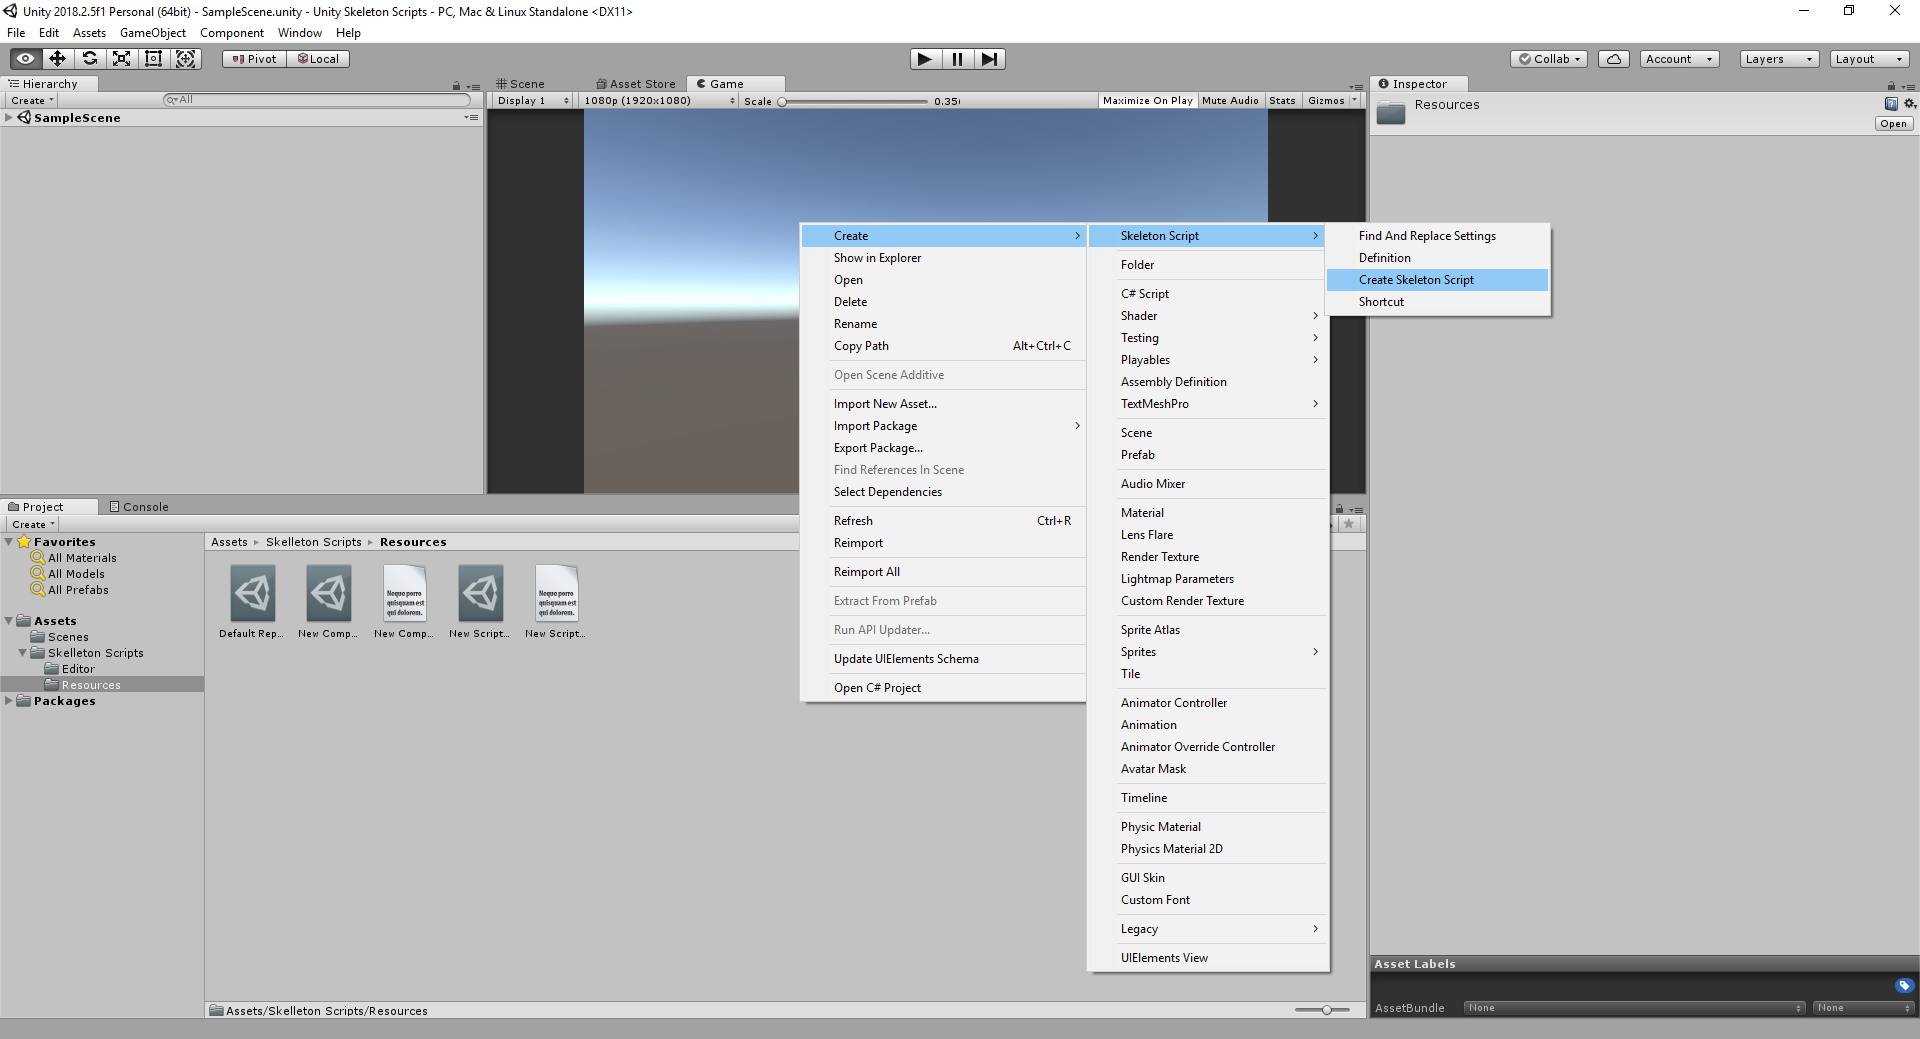Click the Hierarchy panel lock icon

[x=456, y=86]
